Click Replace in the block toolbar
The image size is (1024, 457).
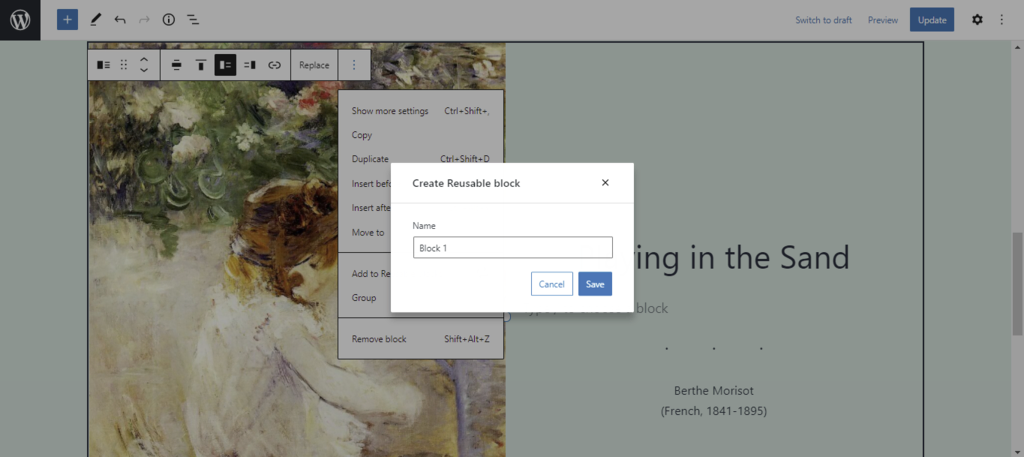[x=314, y=65]
